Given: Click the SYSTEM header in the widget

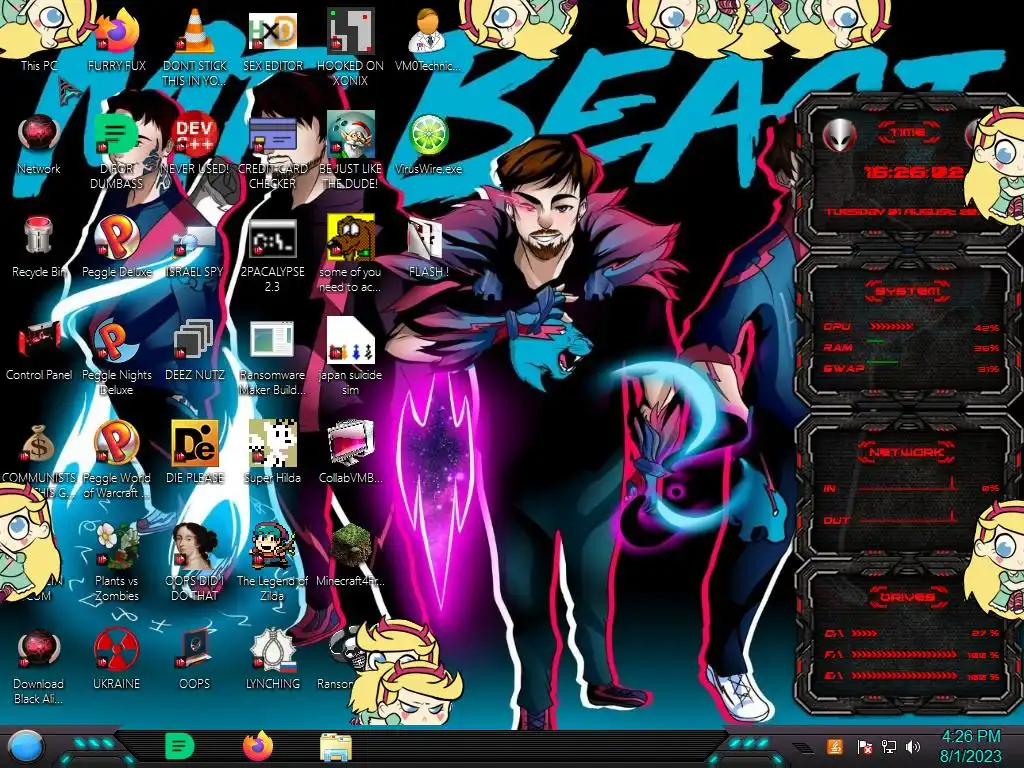Looking at the screenshot, I should (x=907, y=291).
